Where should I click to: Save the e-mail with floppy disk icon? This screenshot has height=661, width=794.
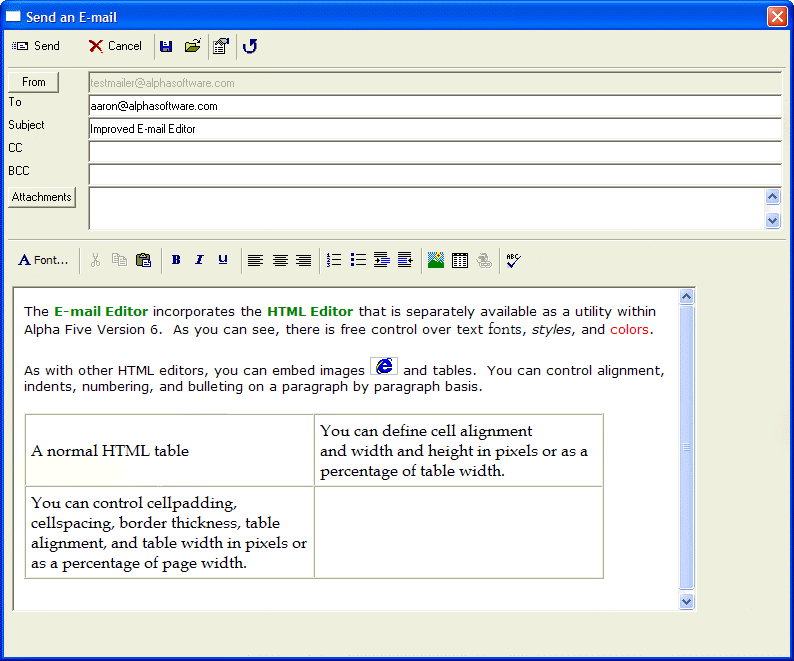pos(166,47)
